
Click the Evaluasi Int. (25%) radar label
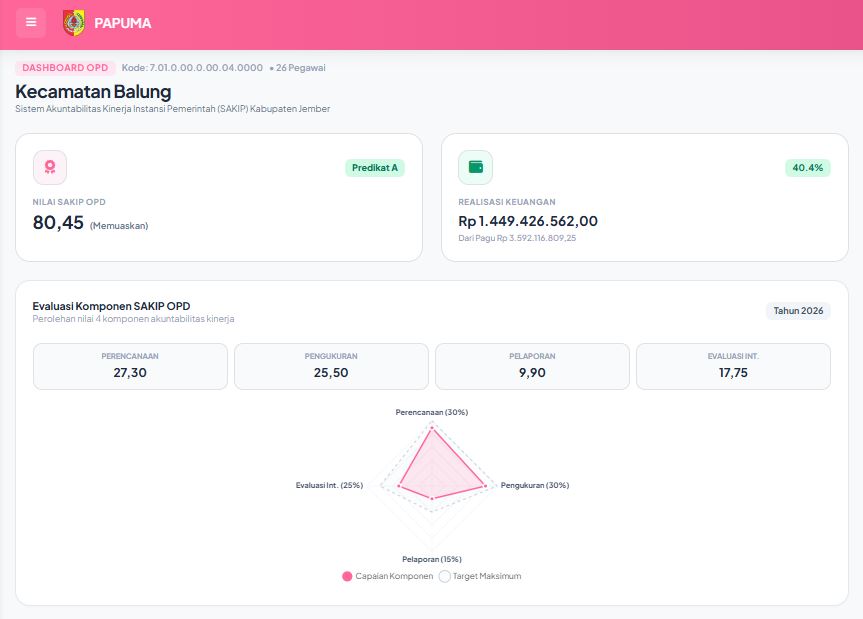click(329, 485)
